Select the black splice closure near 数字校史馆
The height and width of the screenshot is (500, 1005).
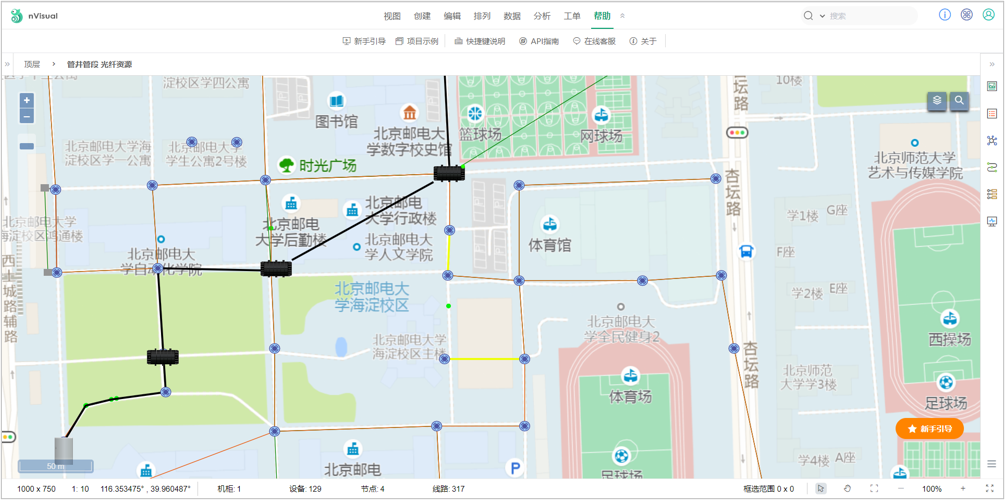449,173
